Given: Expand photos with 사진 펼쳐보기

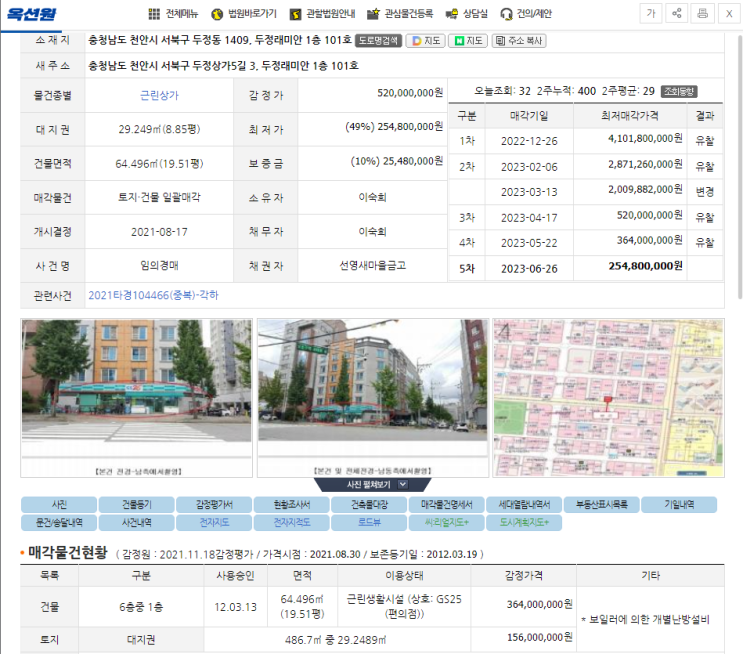Looking at the screenshot, I should point(375,484).
